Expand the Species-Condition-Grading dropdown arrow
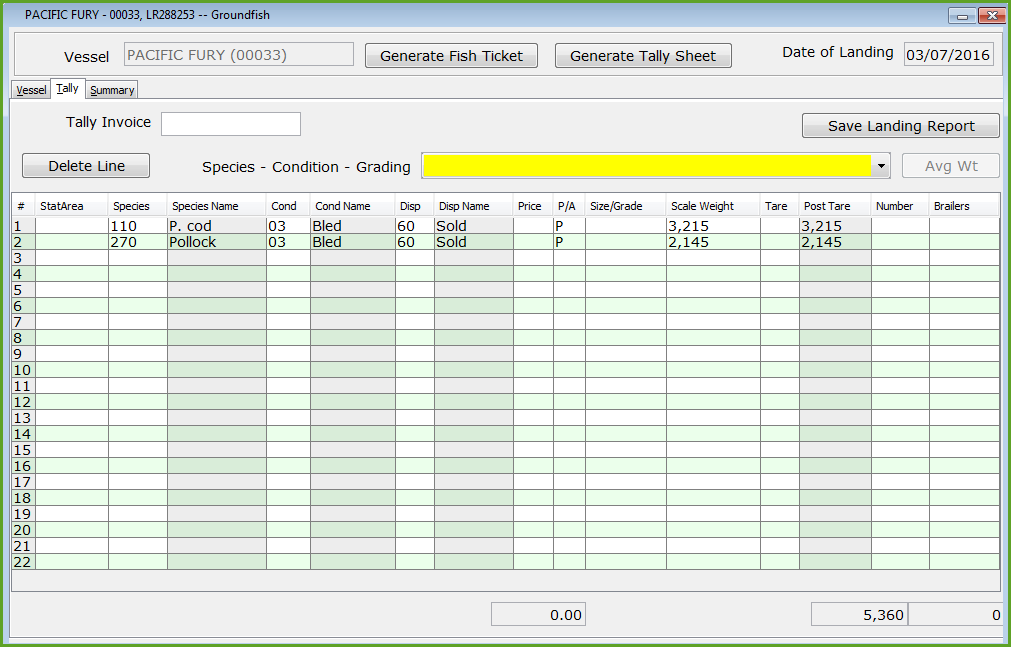1011x647 pixels. point(881,166)
